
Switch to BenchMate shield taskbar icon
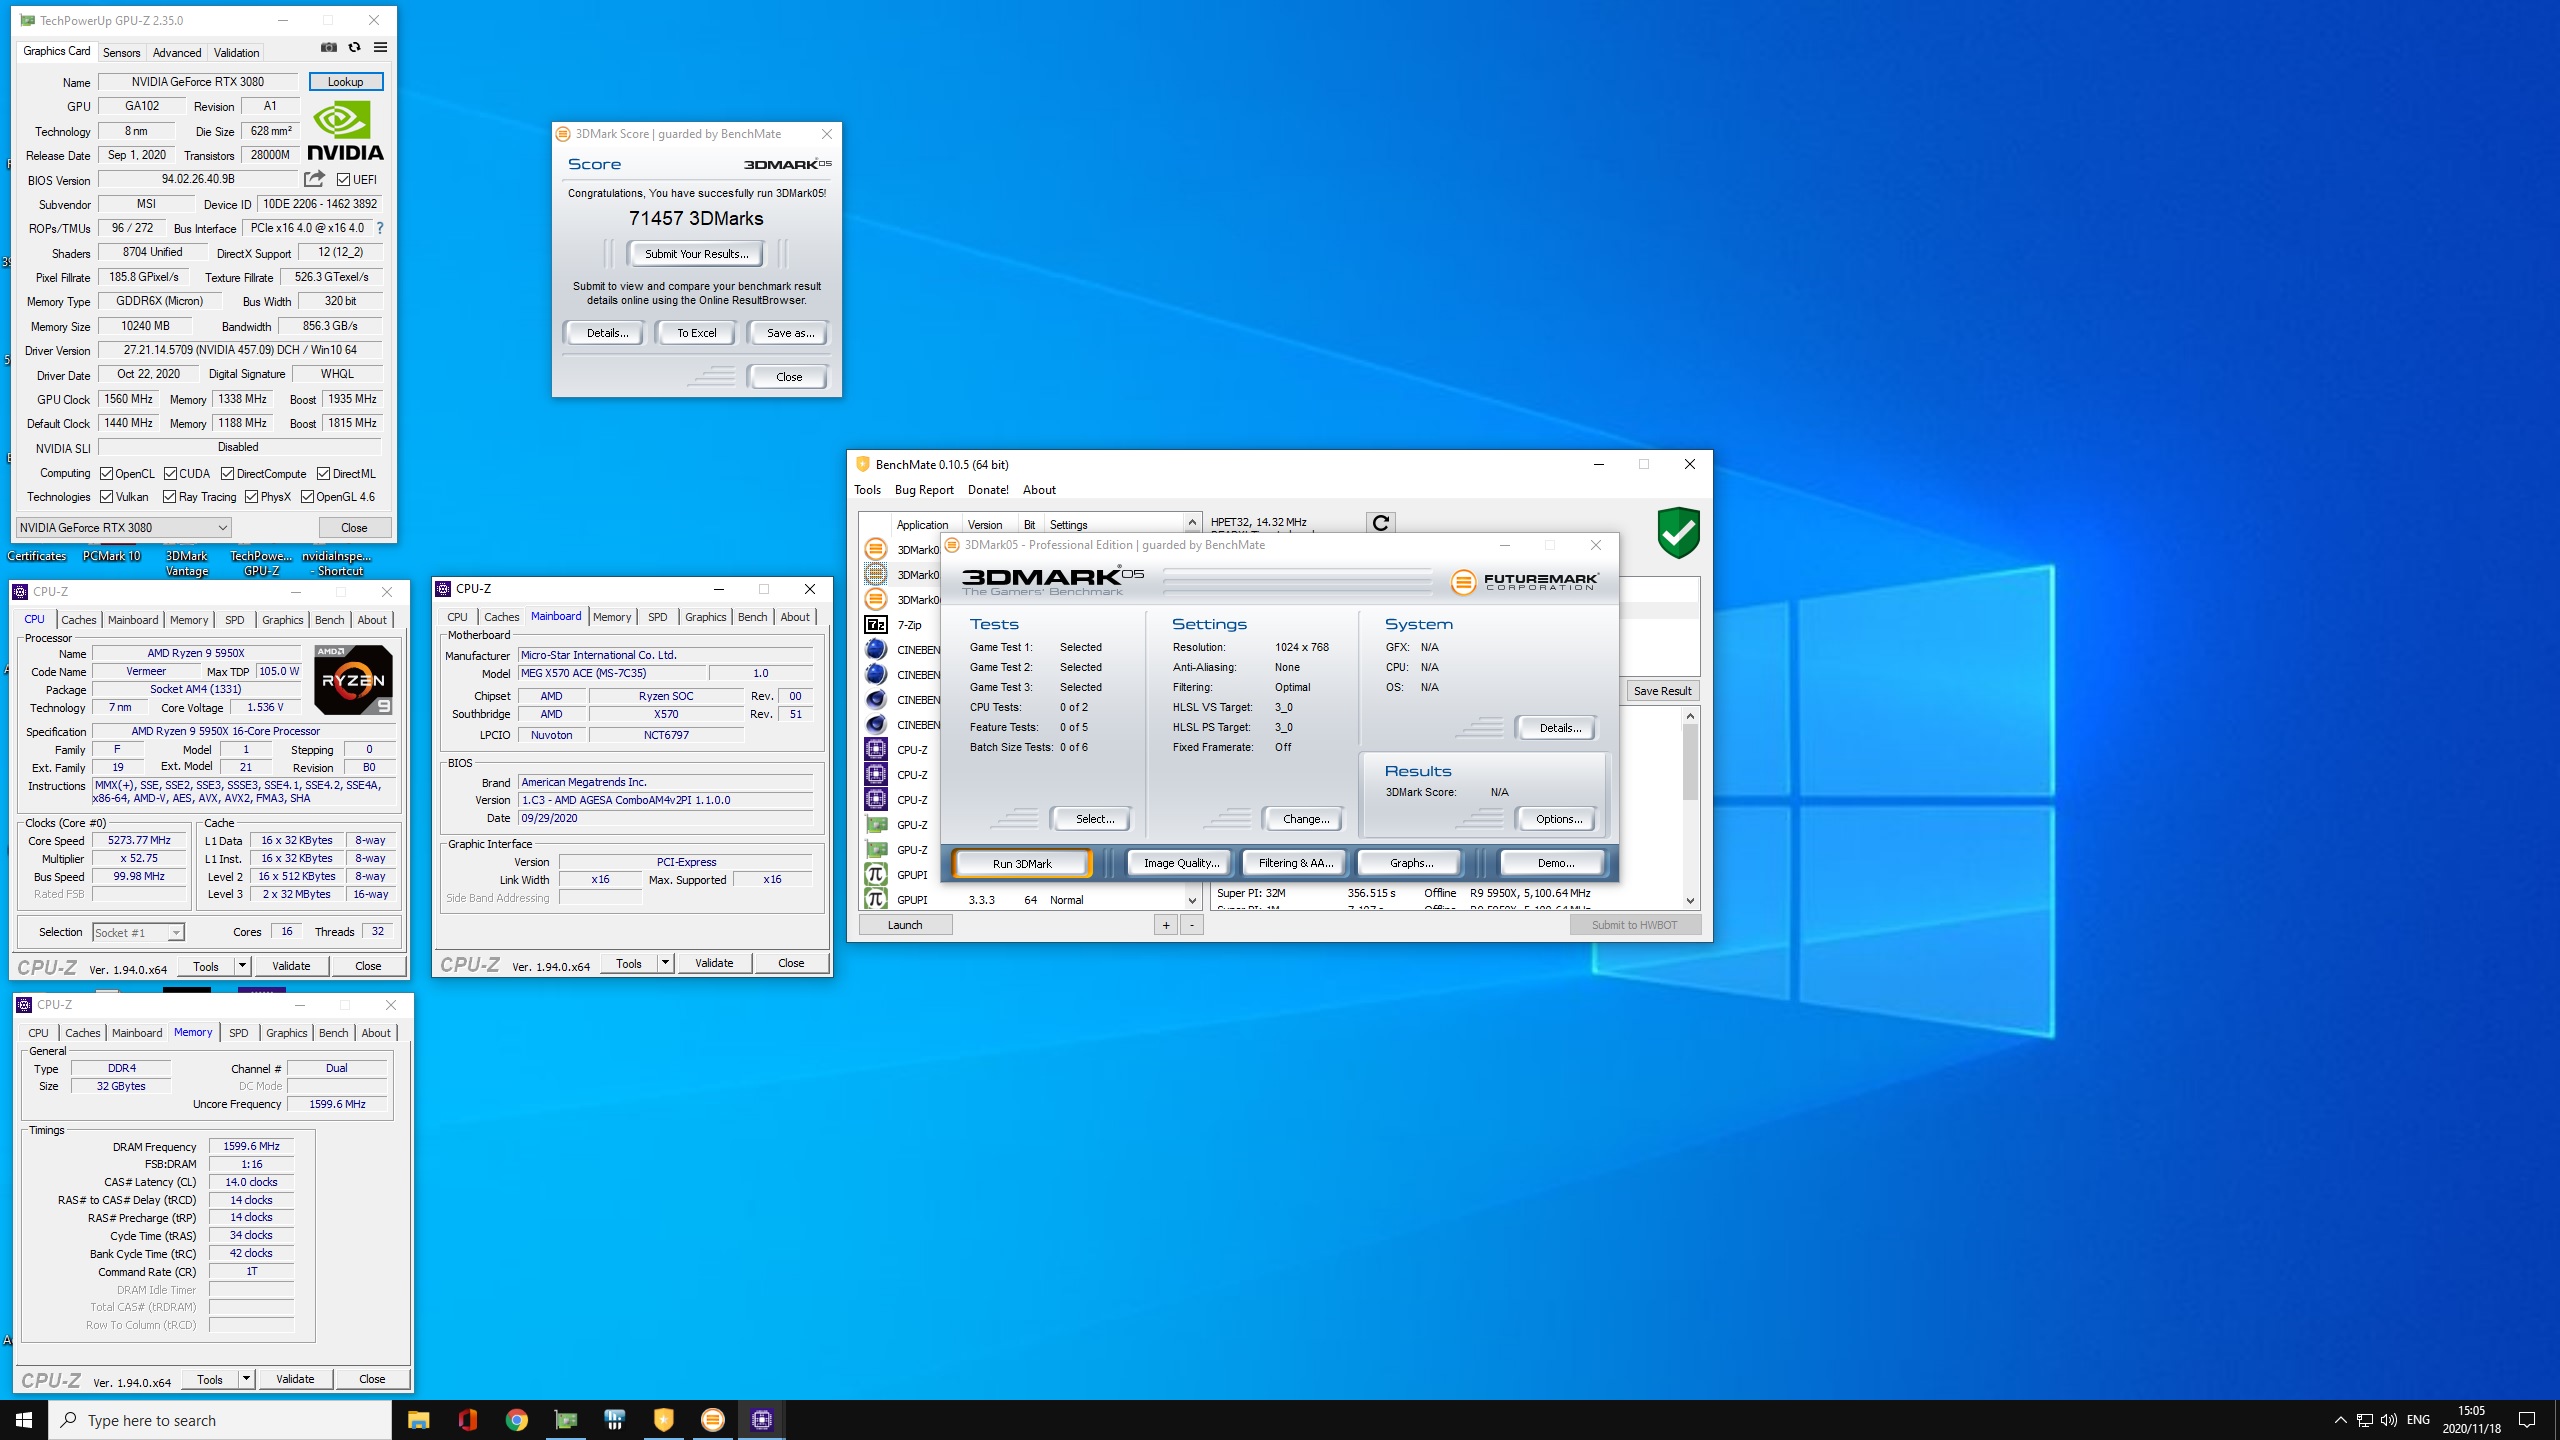tap(663, 1420)
